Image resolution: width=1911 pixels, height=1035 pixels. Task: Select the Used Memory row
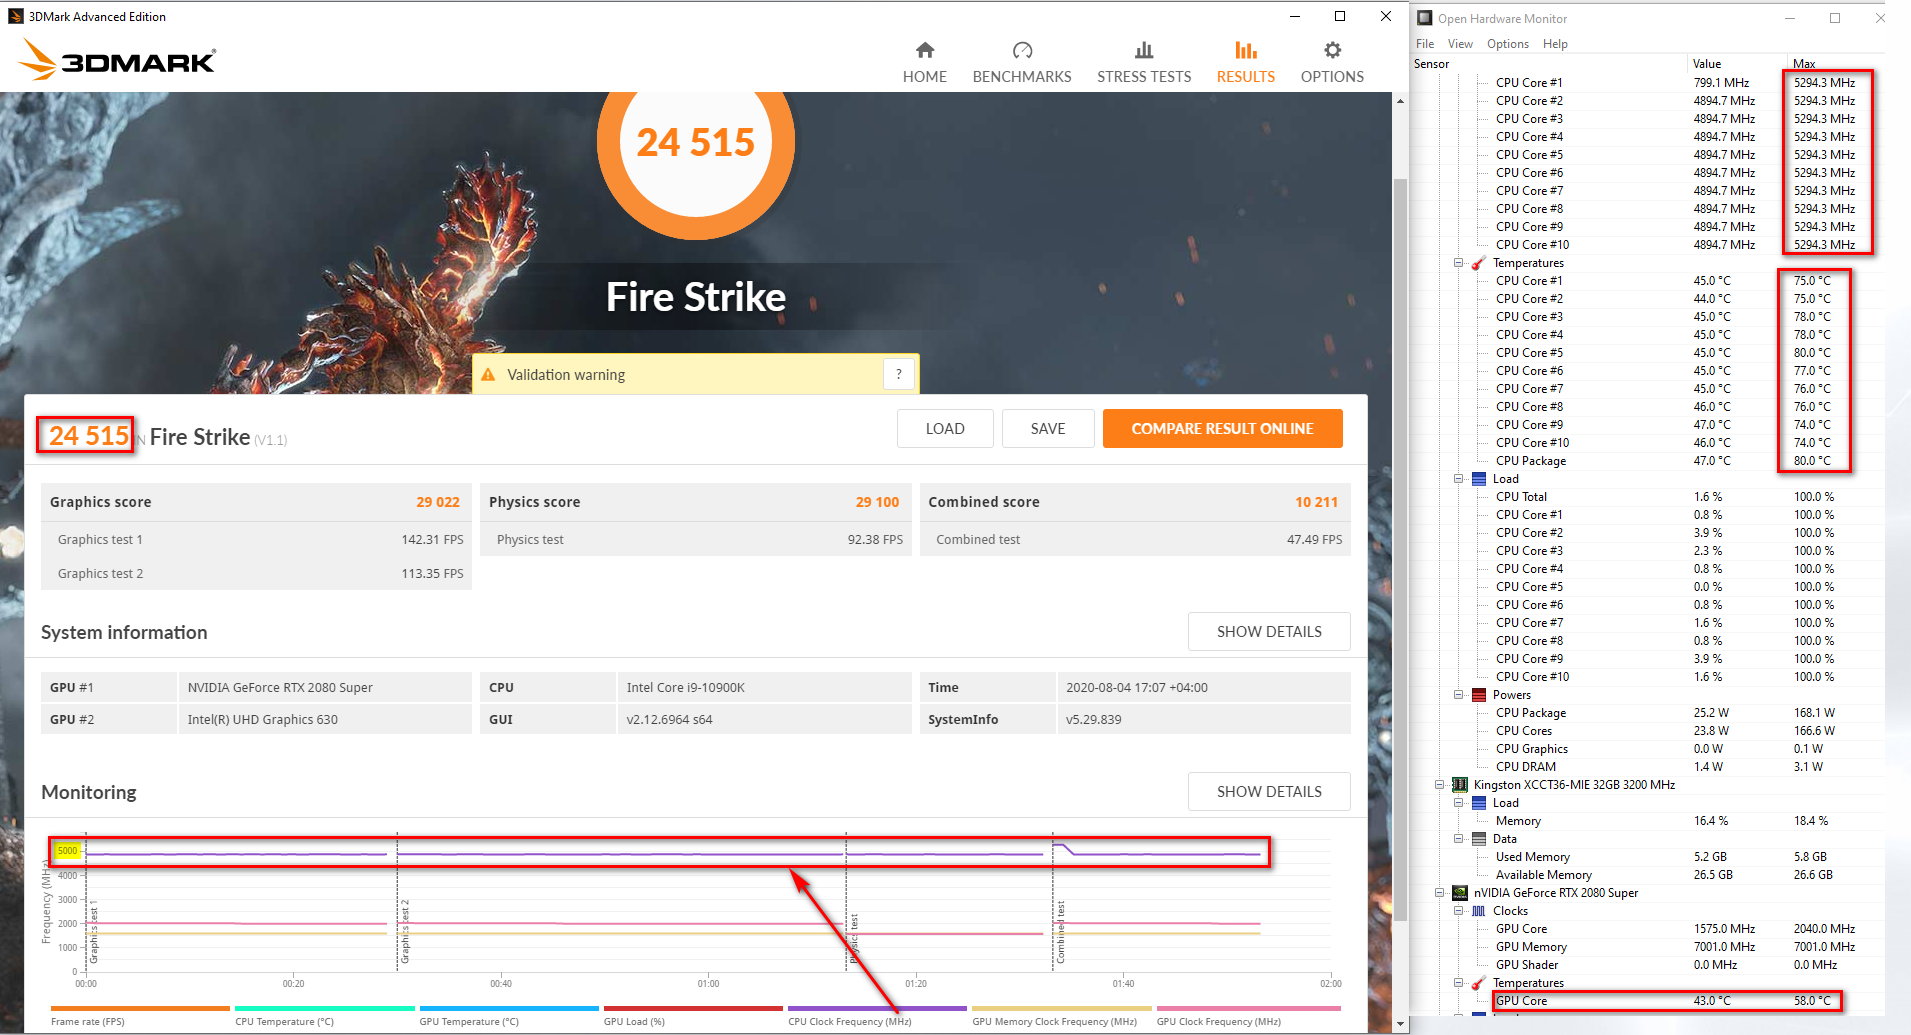pyautogui.click(x=1649, y=857)
